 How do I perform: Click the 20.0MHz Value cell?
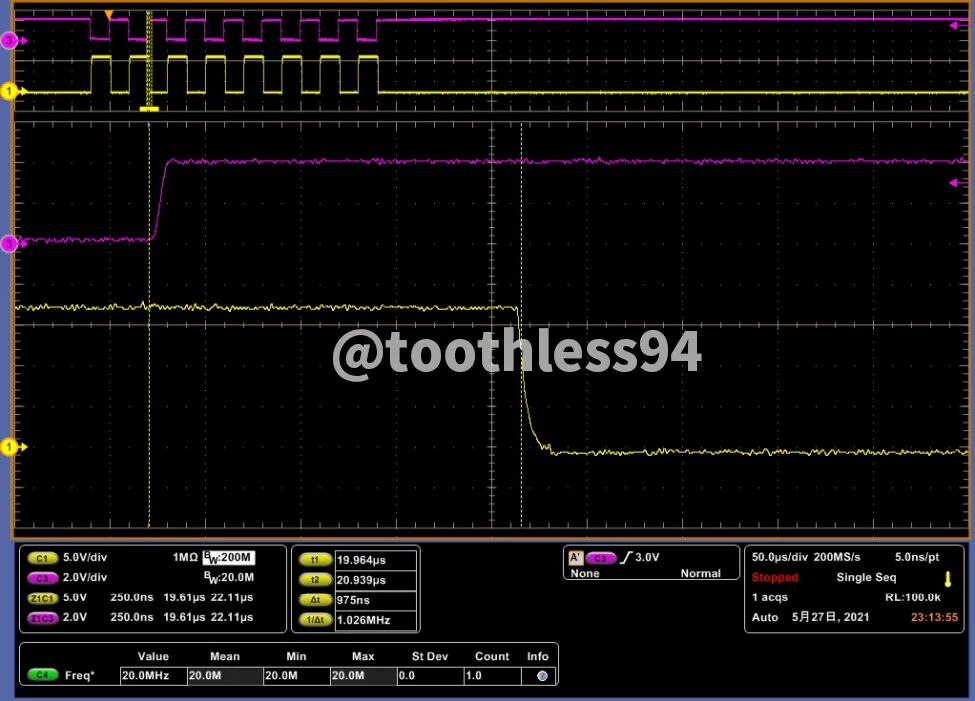tap(154, 675)
